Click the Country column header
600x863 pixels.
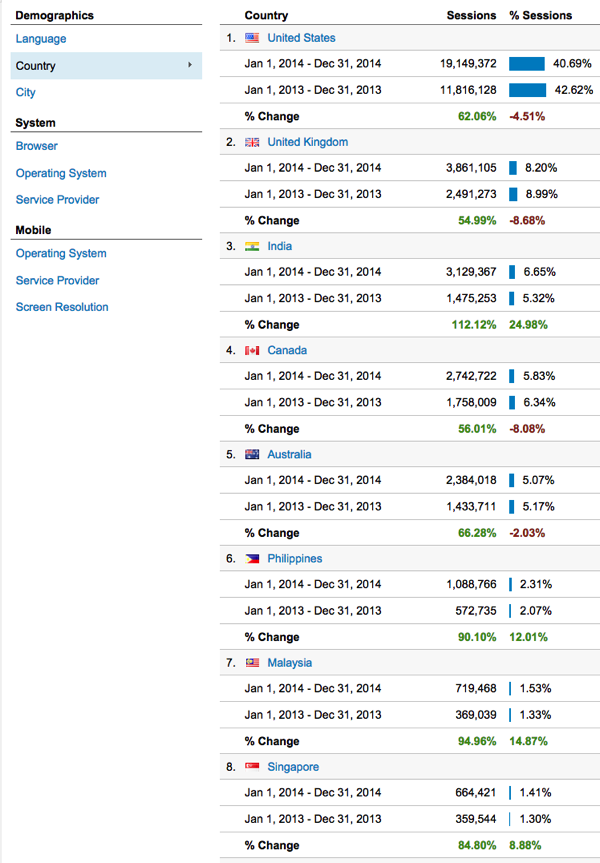tap(266, 15)
